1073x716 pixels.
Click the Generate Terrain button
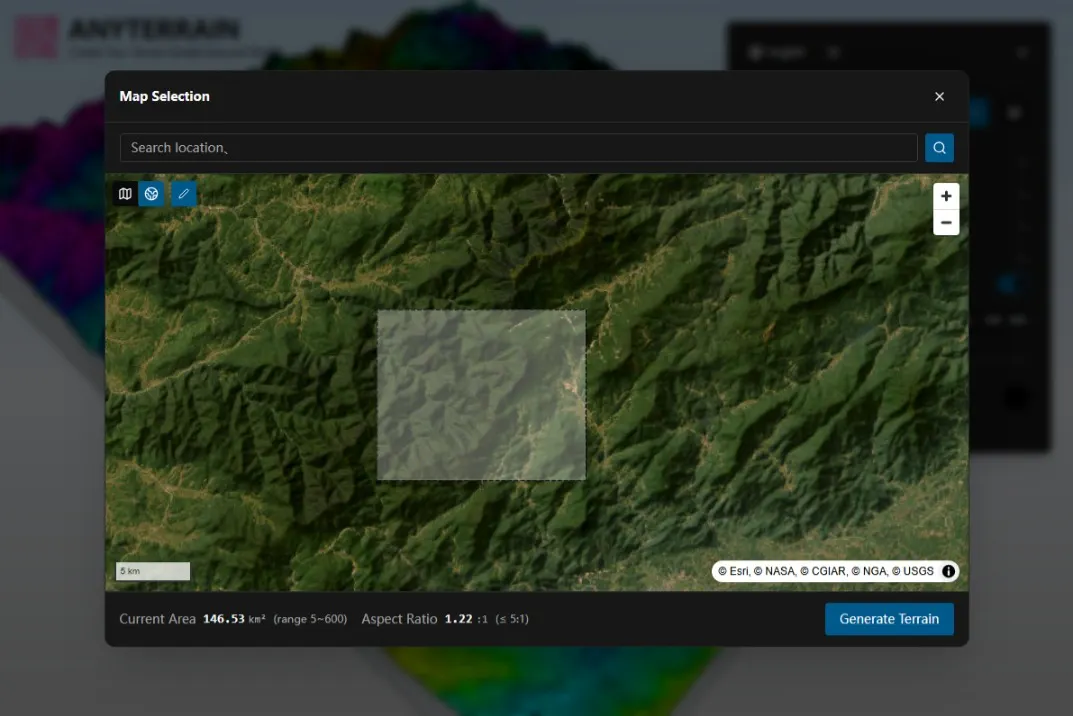(889, 619)
